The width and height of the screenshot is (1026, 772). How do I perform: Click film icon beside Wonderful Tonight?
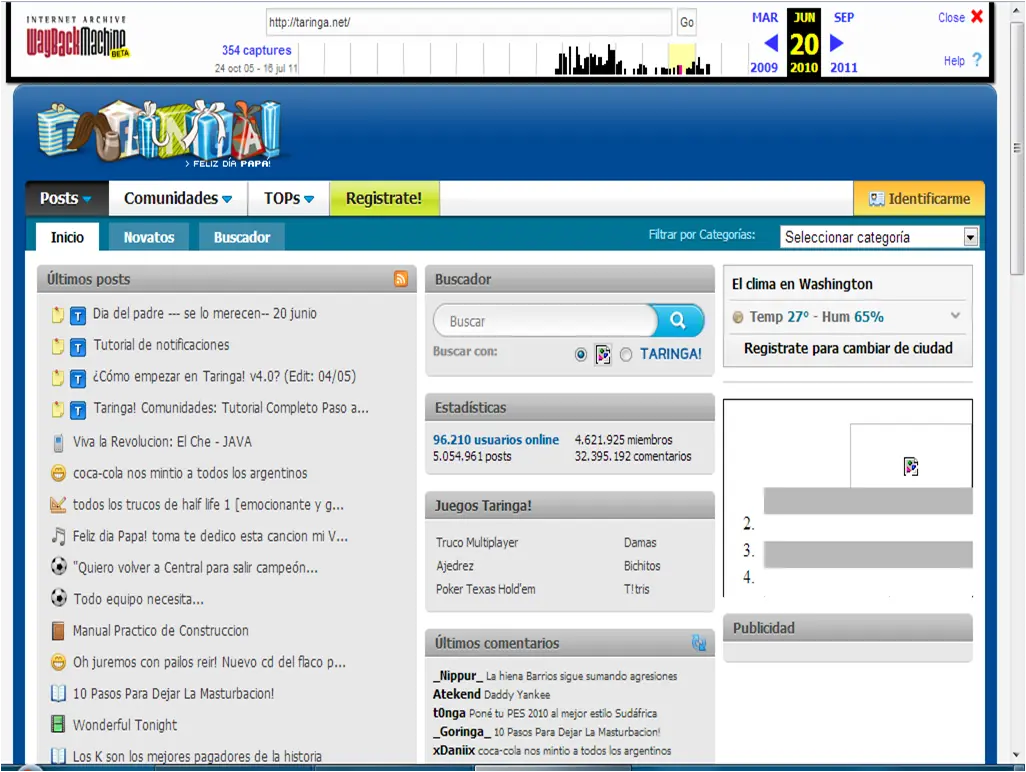click(x=58, y=724)
